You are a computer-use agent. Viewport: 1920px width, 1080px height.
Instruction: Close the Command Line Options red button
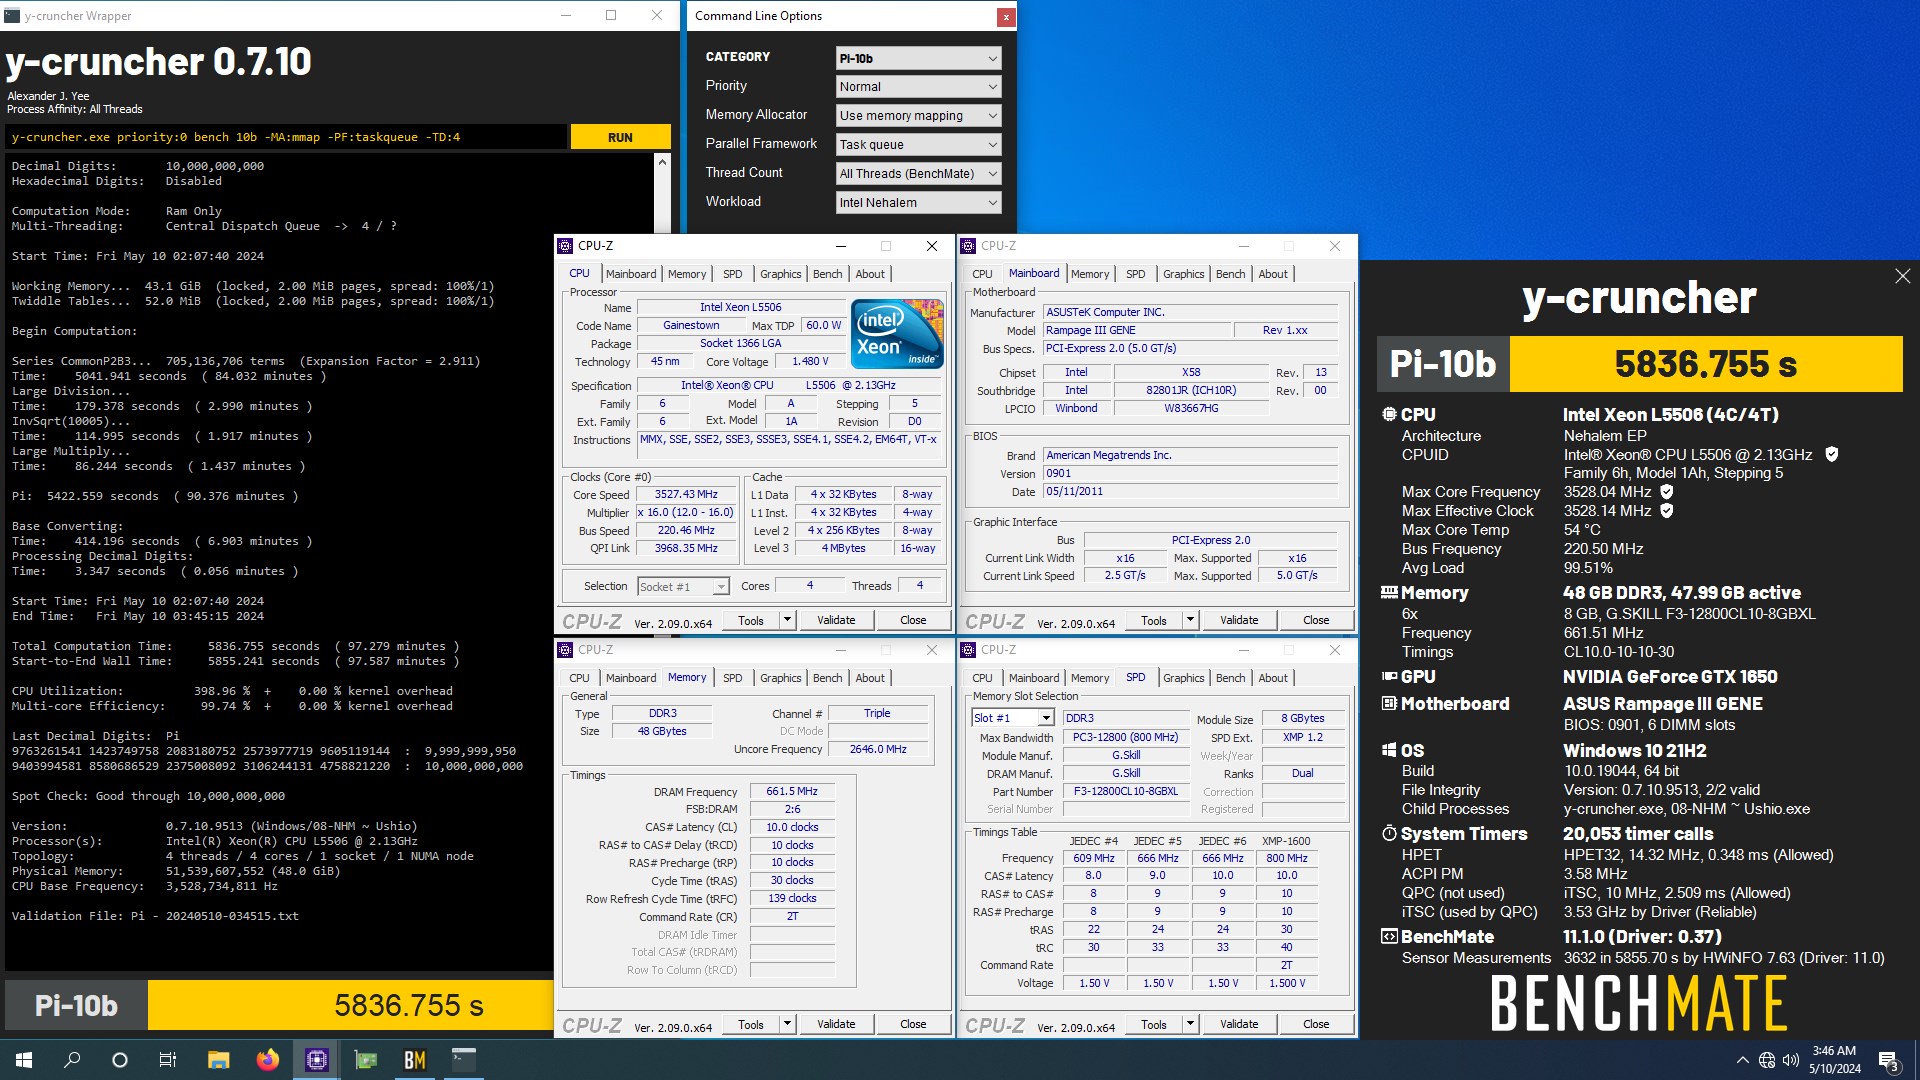point(1005,17)
